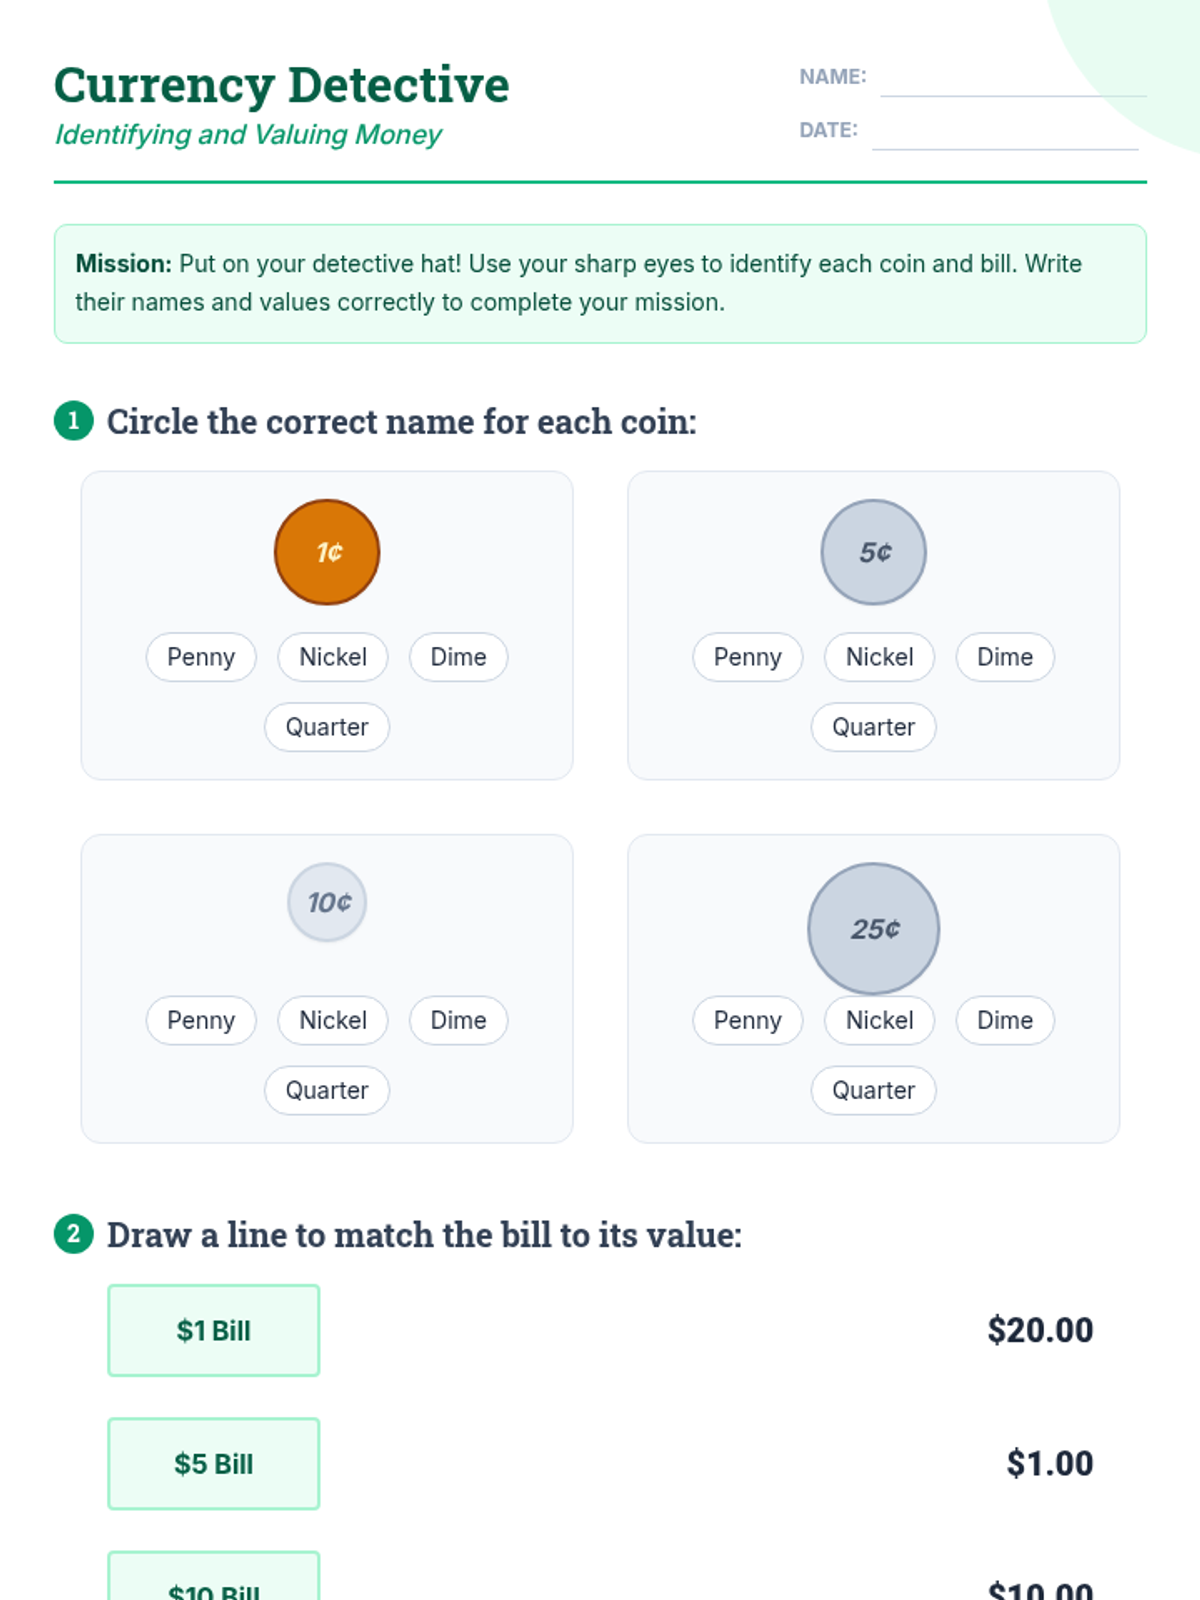1200x1600 pixels.
Task: Choose Penny under the 1¢ coin
Action: [201, 657]
